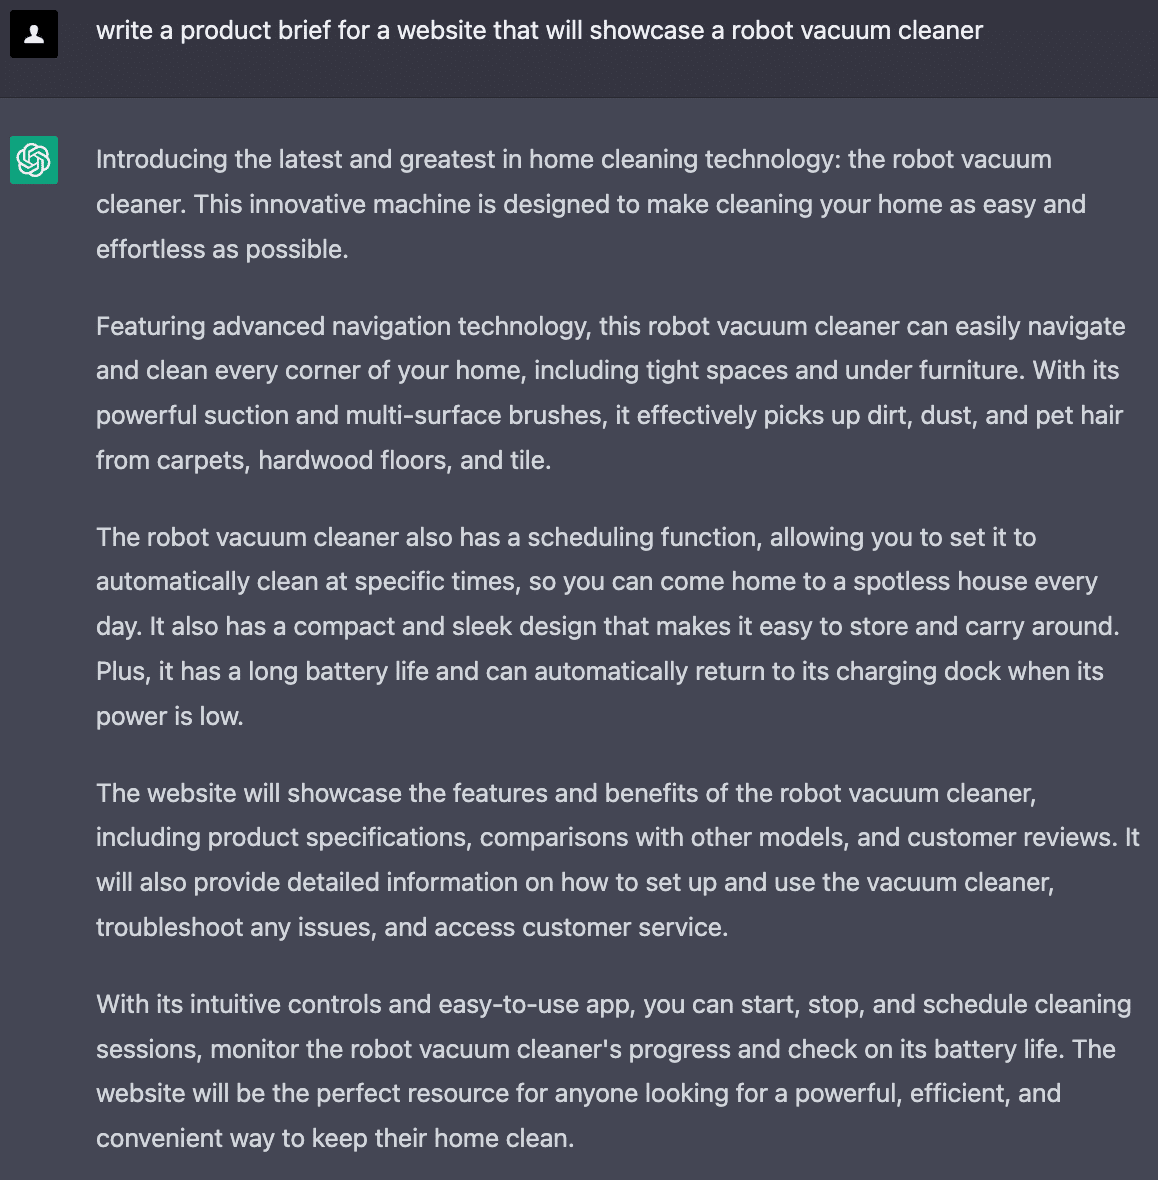Image resolution: width=1158 pixels, height=1180 pixels.
Task: Click the paragraph starting "With its intuitive controls"
Action: [613, 1071]
